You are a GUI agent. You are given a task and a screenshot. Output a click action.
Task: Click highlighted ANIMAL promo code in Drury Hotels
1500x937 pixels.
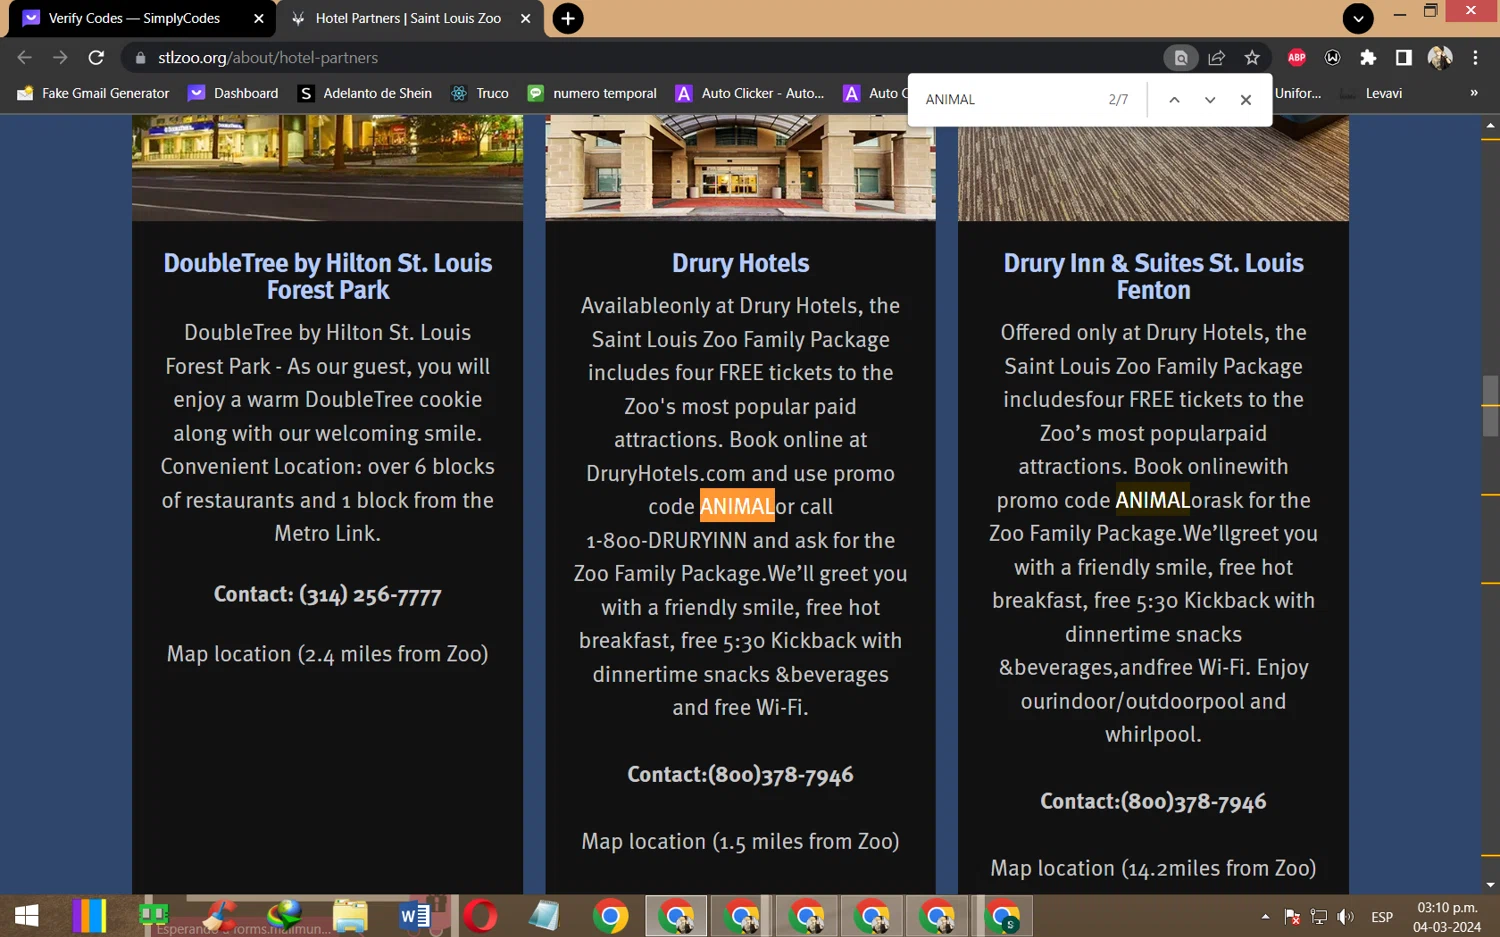pyautogui.click(x=737, y=507)
